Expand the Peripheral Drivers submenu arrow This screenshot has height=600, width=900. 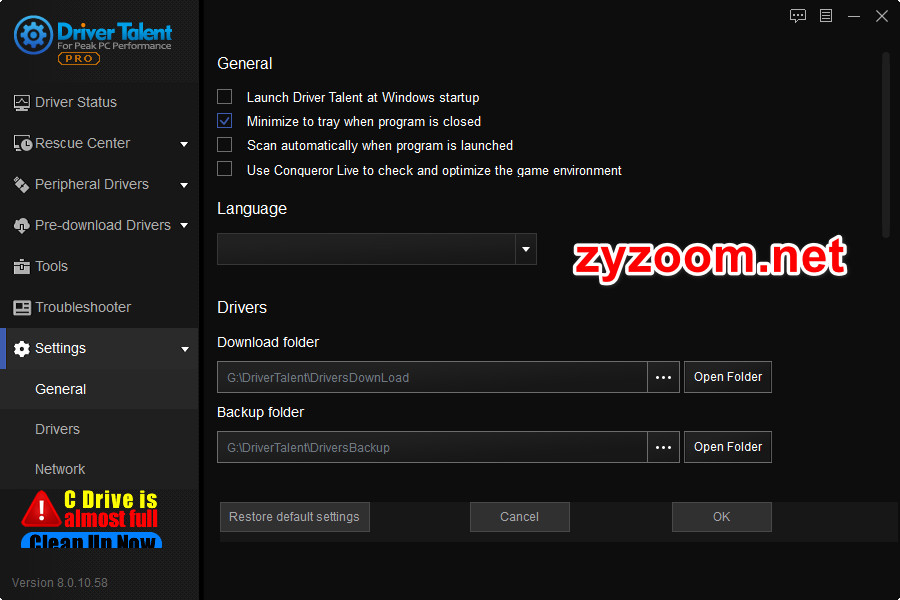click(184, 185)
